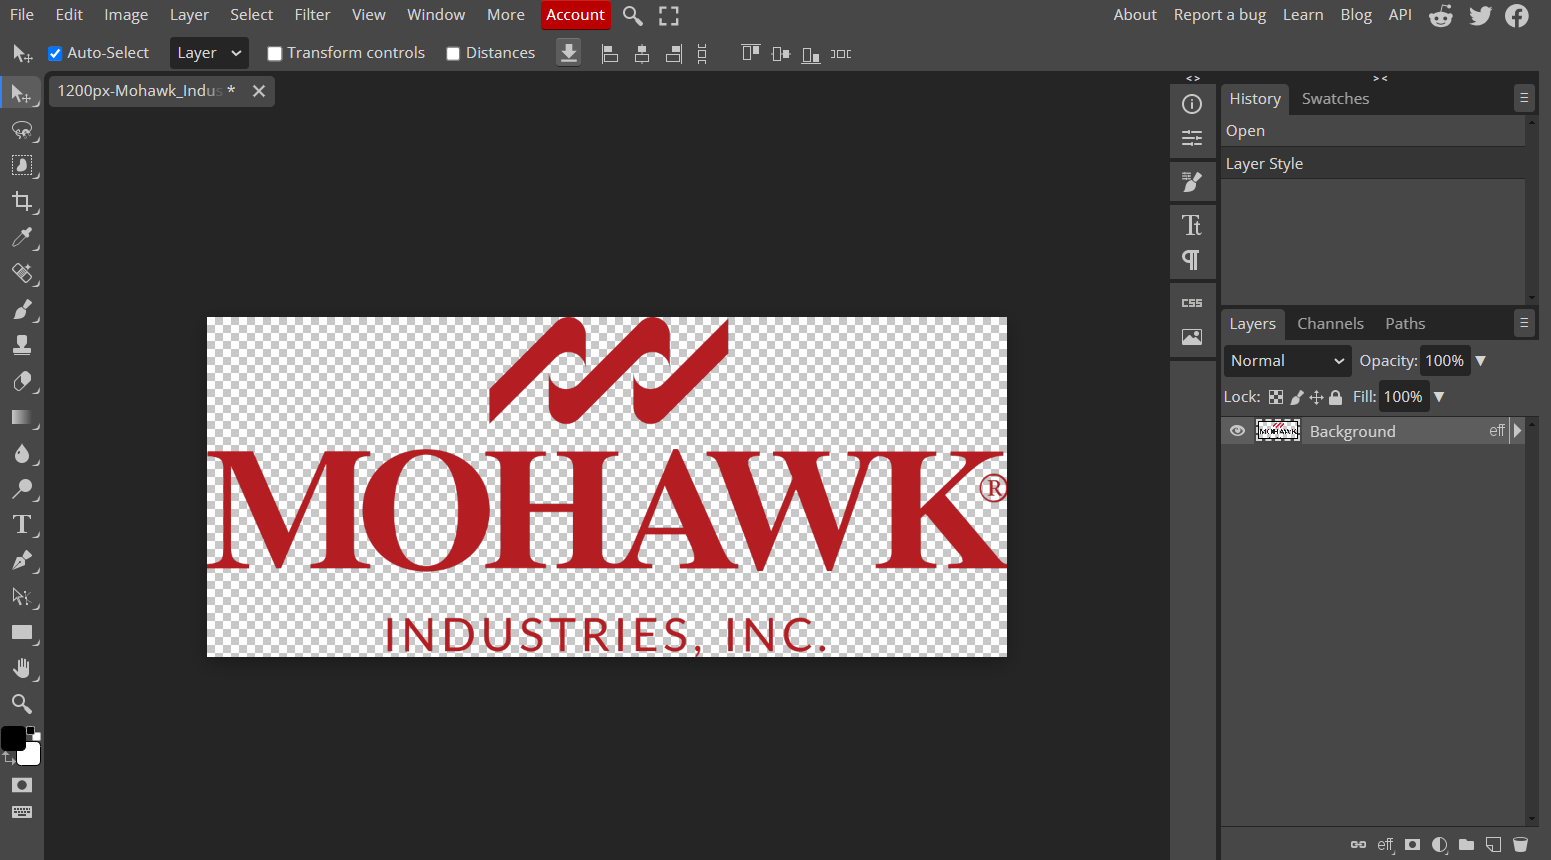Open the Report a bug link
The width and height of the screenshot is (1551, 860).
click(x=1220, y=15)
